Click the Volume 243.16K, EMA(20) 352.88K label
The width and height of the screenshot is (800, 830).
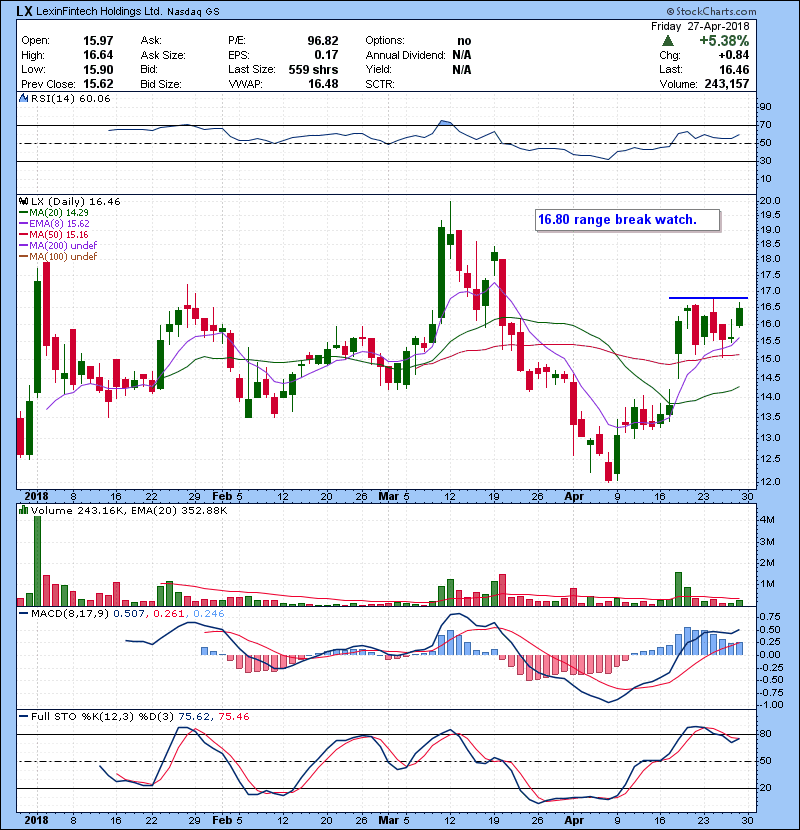pos(129,510)
